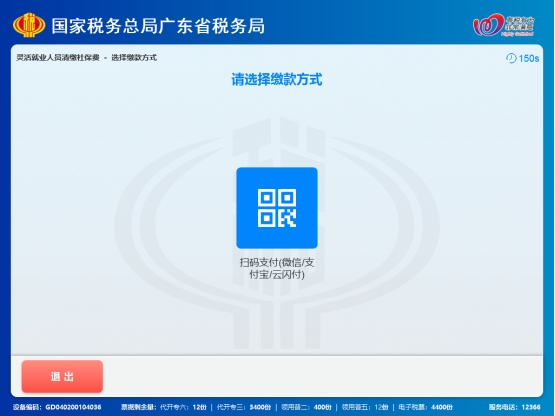Viewport: 555px width, 416px height.
Task: Click the heart-shaped service logo at top right
Action: point(504,25)
